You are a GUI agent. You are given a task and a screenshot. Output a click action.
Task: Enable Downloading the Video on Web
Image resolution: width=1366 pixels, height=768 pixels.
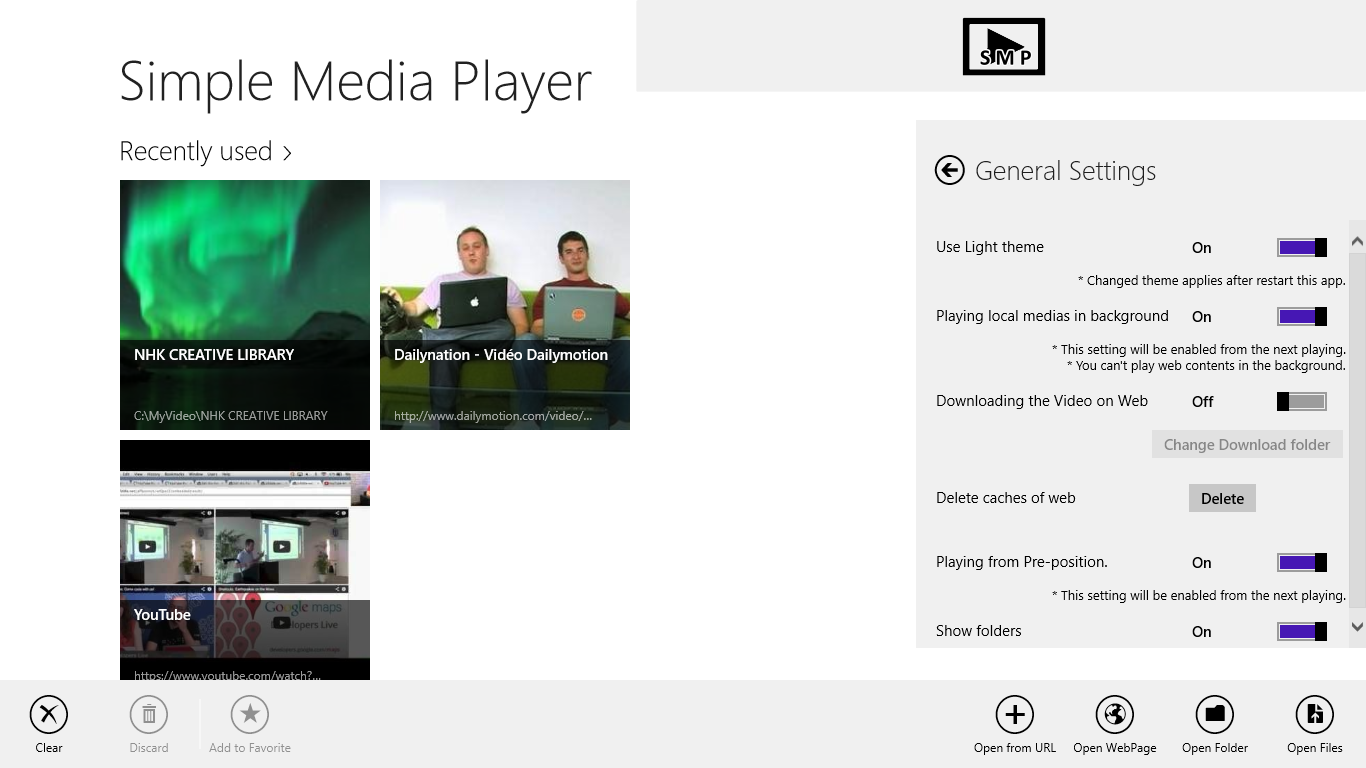[1302, 402]
